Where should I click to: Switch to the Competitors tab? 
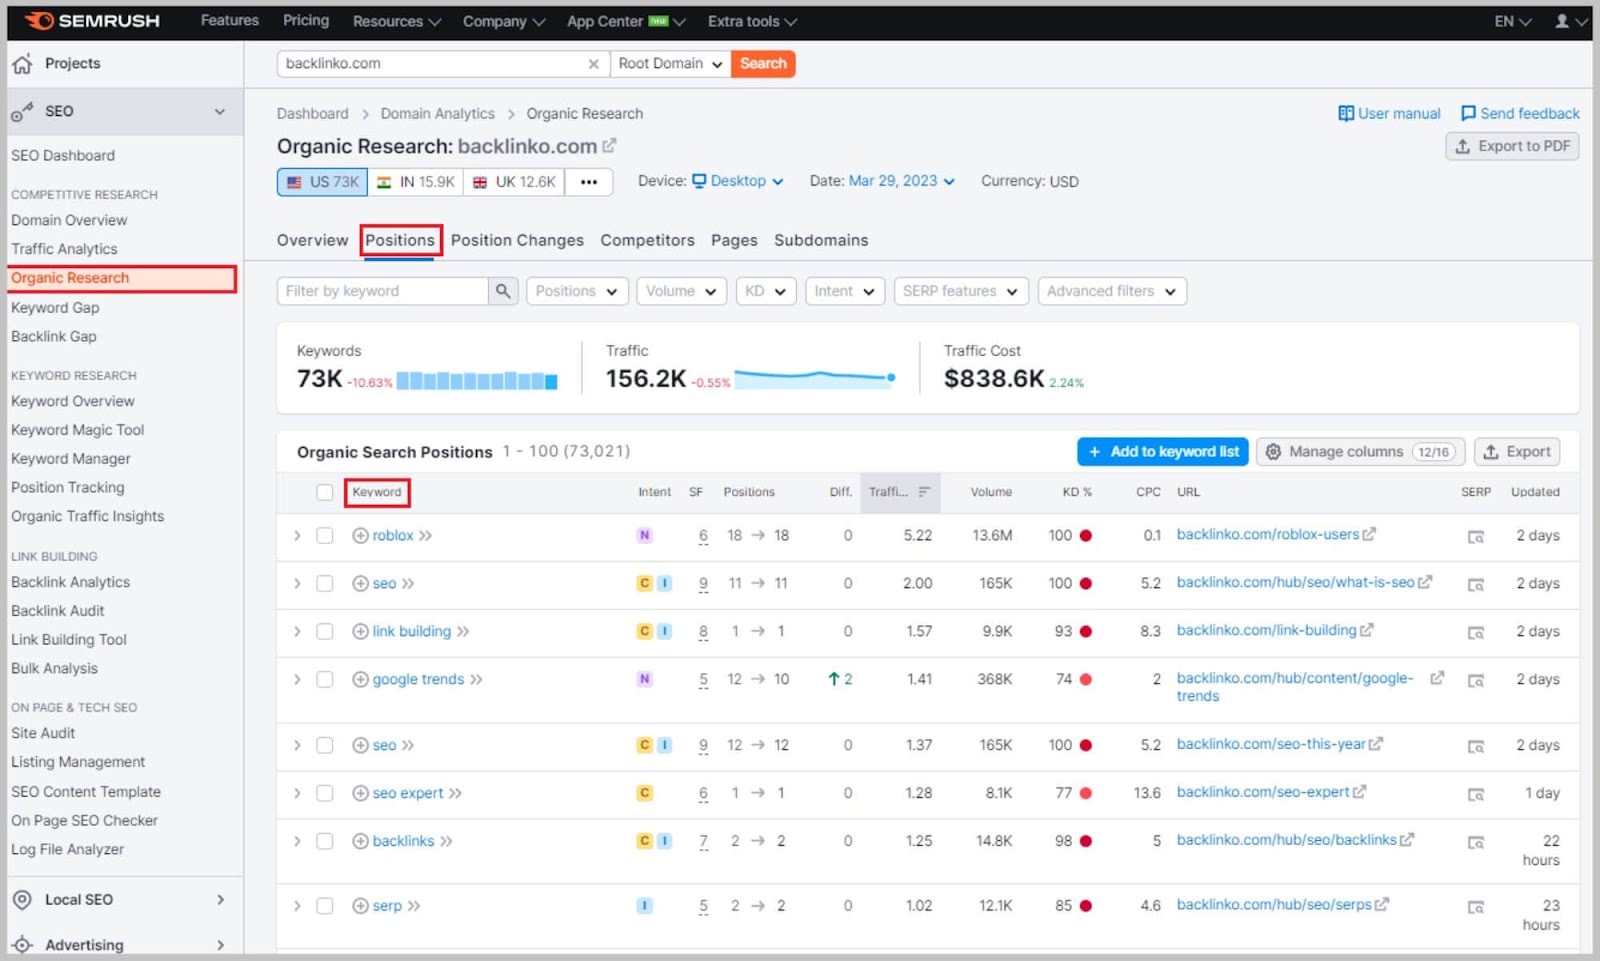tap(647, 241)
